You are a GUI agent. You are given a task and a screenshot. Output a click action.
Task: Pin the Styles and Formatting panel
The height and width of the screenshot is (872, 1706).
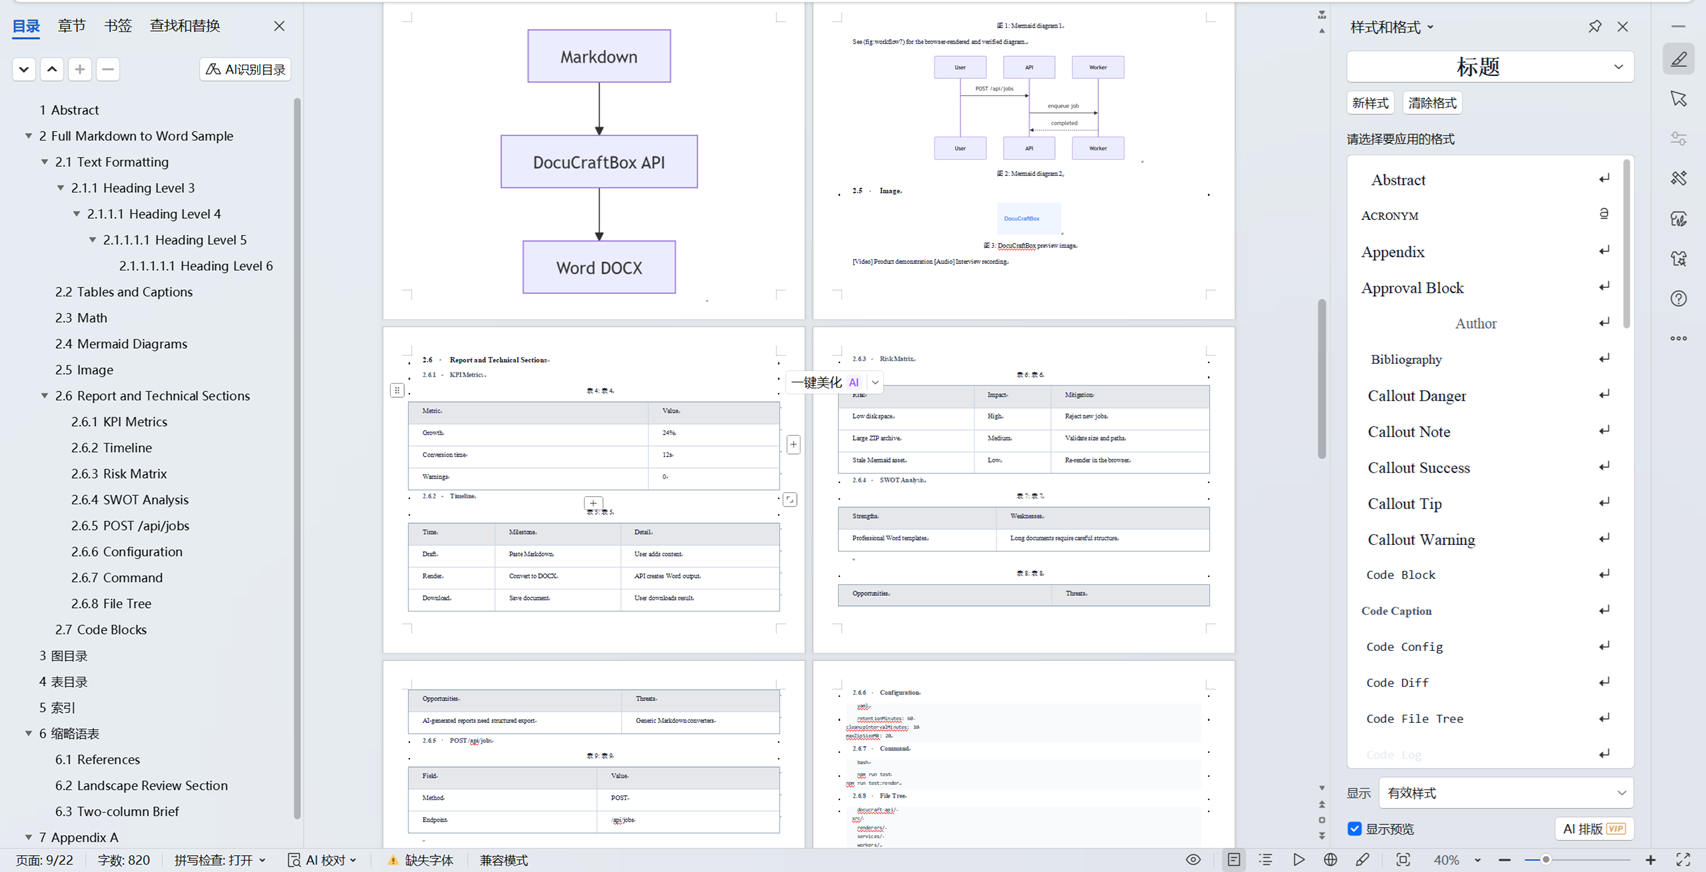[1595, 27]
